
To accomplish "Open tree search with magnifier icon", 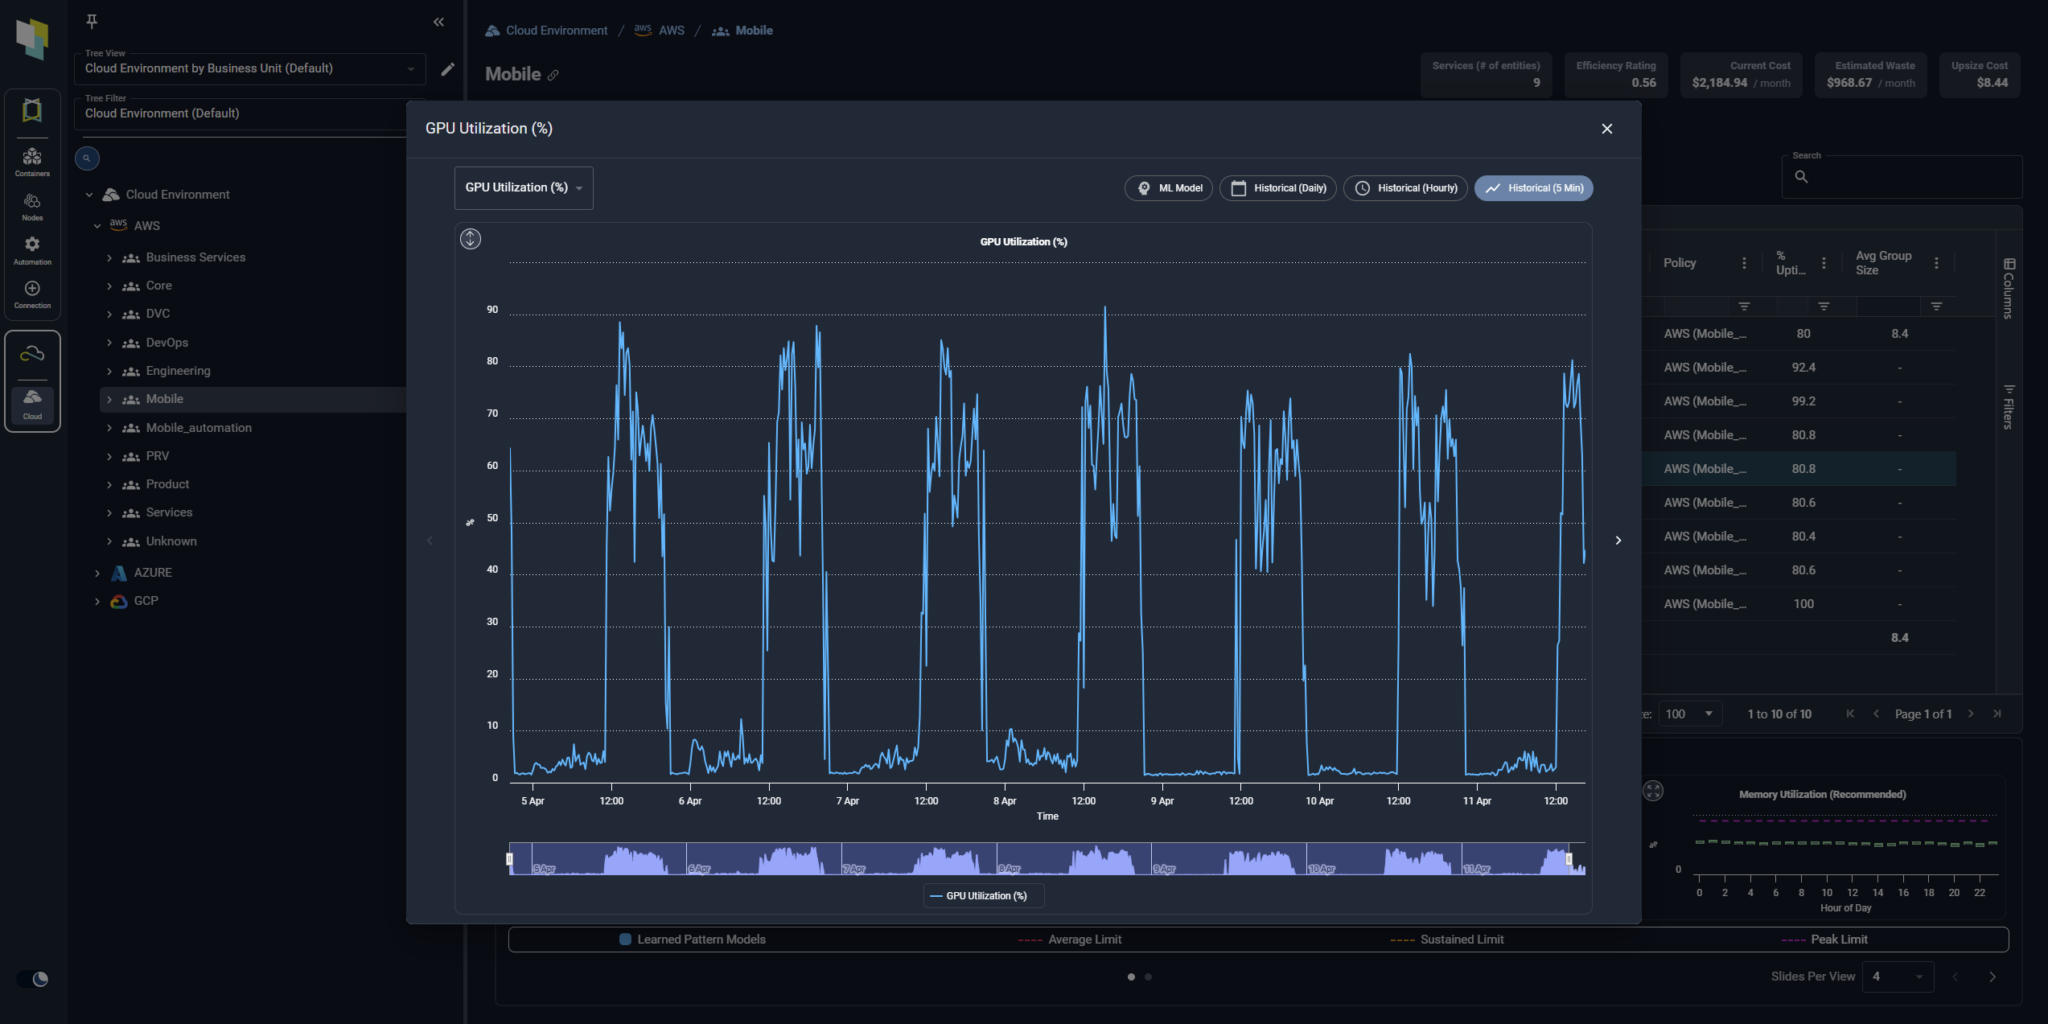I will (x=87, y=157).
